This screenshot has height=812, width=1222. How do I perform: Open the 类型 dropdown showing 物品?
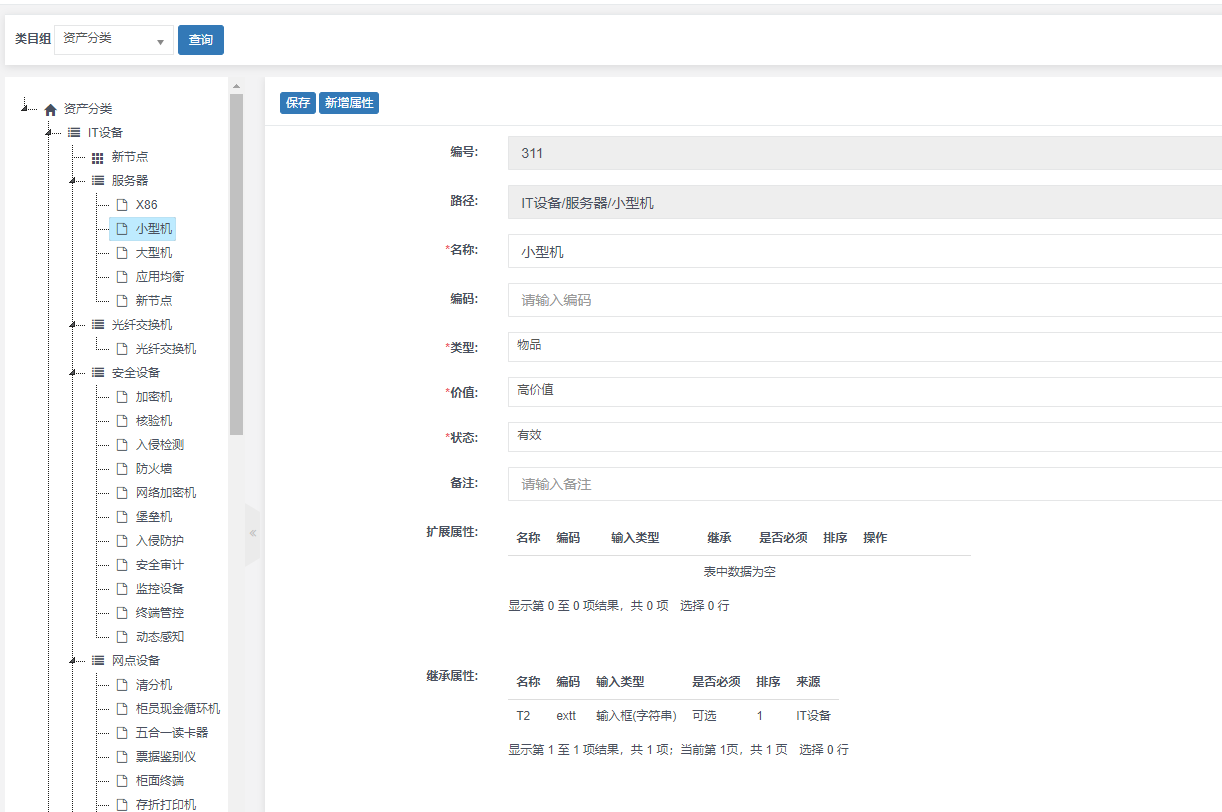point(864,346)
